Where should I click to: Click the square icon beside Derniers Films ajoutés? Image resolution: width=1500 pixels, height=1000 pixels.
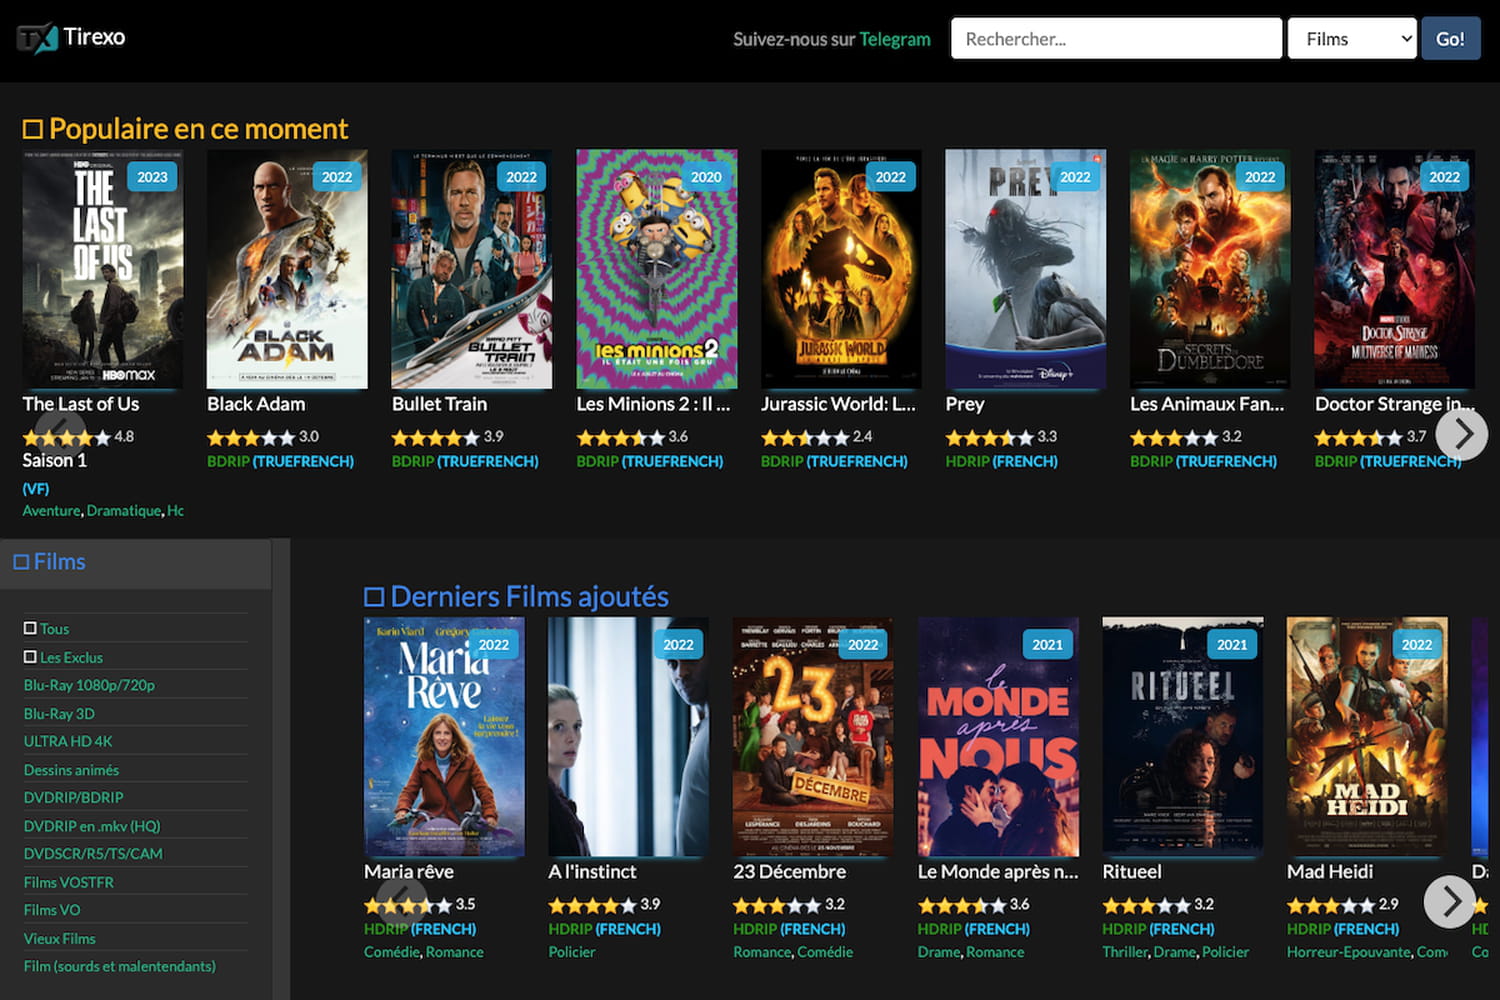tap(374, 597)
